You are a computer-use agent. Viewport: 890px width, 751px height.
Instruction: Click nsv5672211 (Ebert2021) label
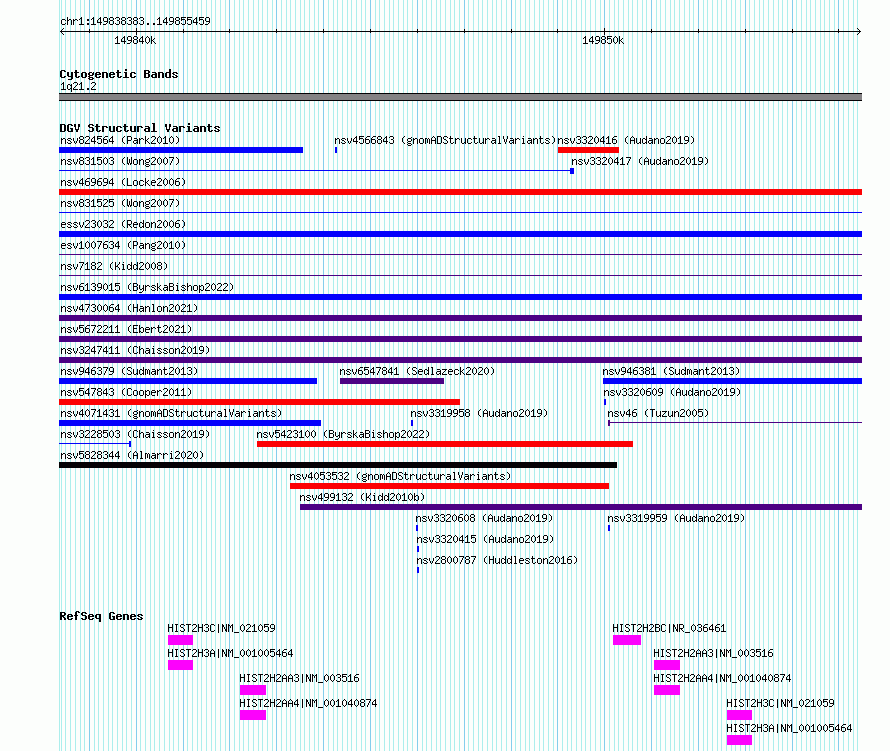pos(126,329)
